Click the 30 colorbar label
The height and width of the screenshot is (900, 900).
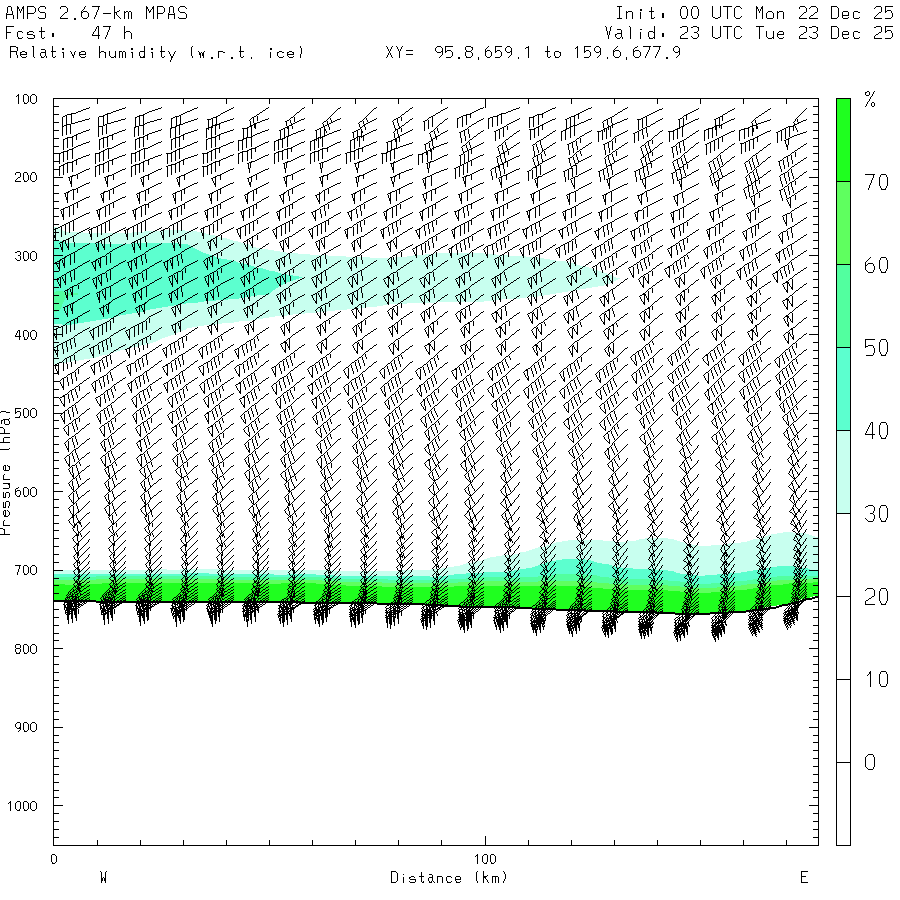click(876, 514)
